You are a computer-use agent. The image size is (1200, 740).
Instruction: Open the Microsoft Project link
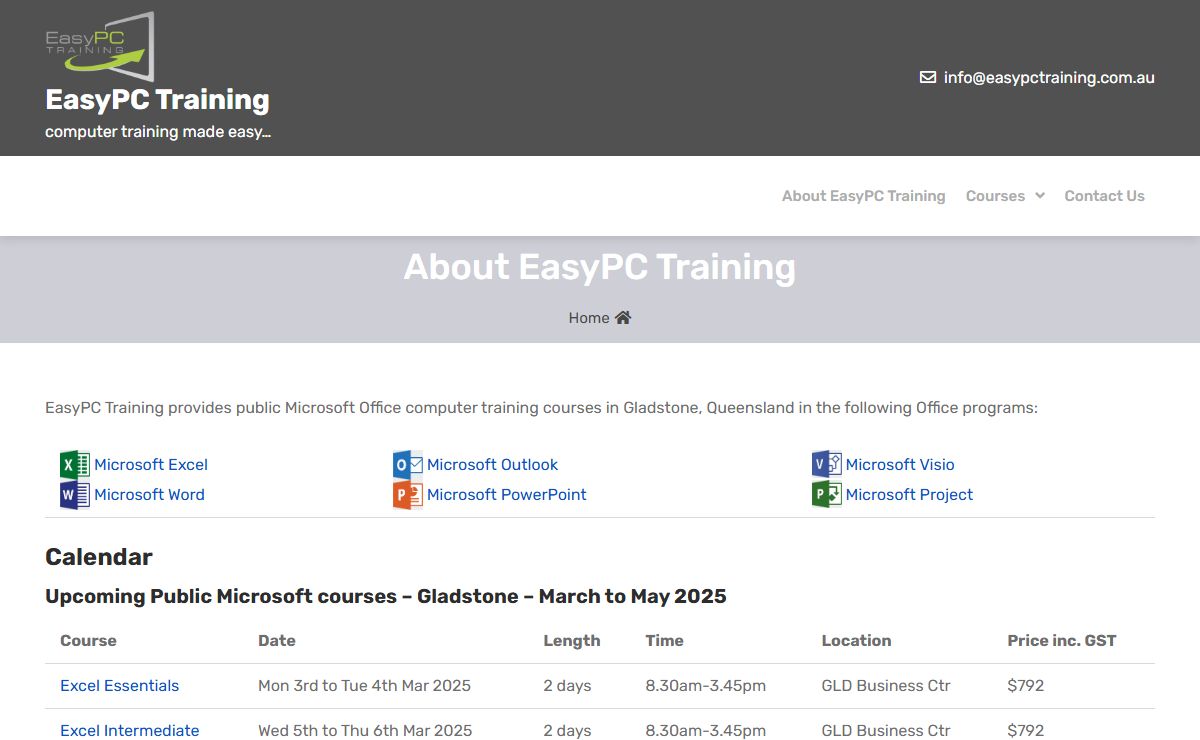pyautogui.click(x=909, y=494)
